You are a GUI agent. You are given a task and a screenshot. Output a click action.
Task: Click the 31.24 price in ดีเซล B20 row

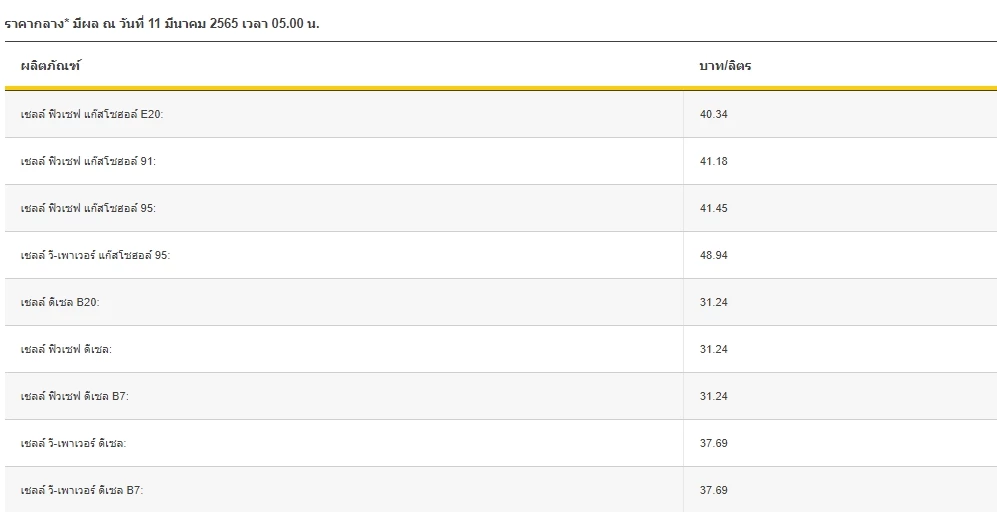(713, 303)
